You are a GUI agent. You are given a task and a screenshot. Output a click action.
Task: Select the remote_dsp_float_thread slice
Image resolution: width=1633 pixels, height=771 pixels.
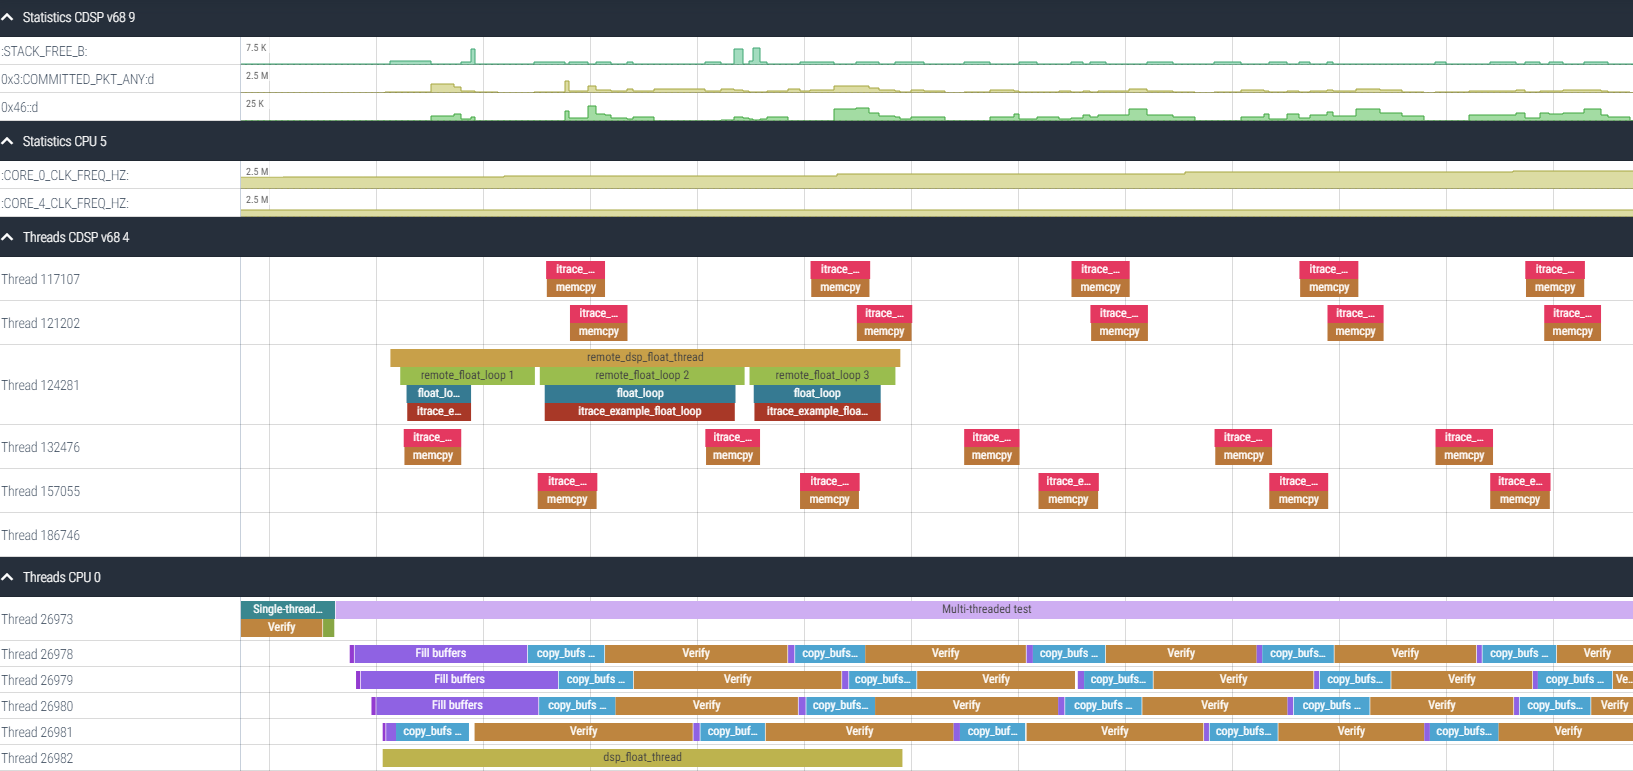coord(645,357)
